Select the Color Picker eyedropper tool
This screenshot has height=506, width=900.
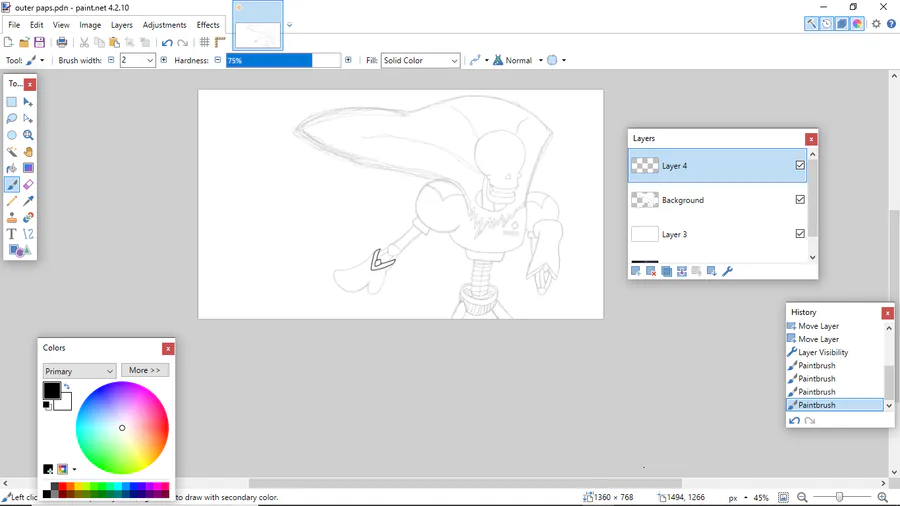[28, 201]
